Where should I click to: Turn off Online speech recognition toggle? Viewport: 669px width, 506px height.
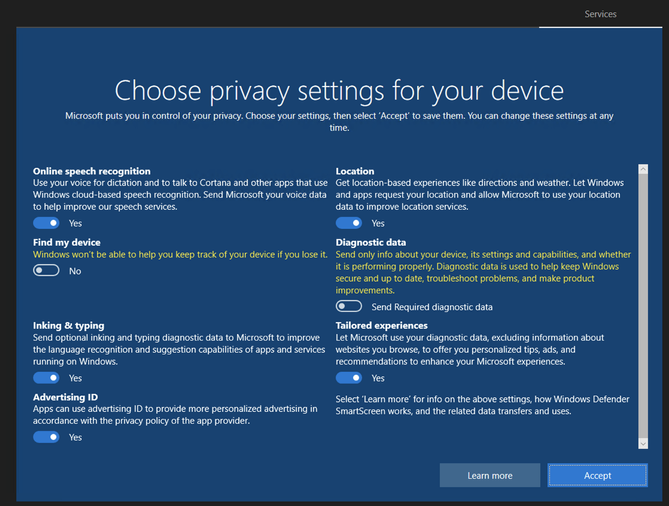click(46, 223)
